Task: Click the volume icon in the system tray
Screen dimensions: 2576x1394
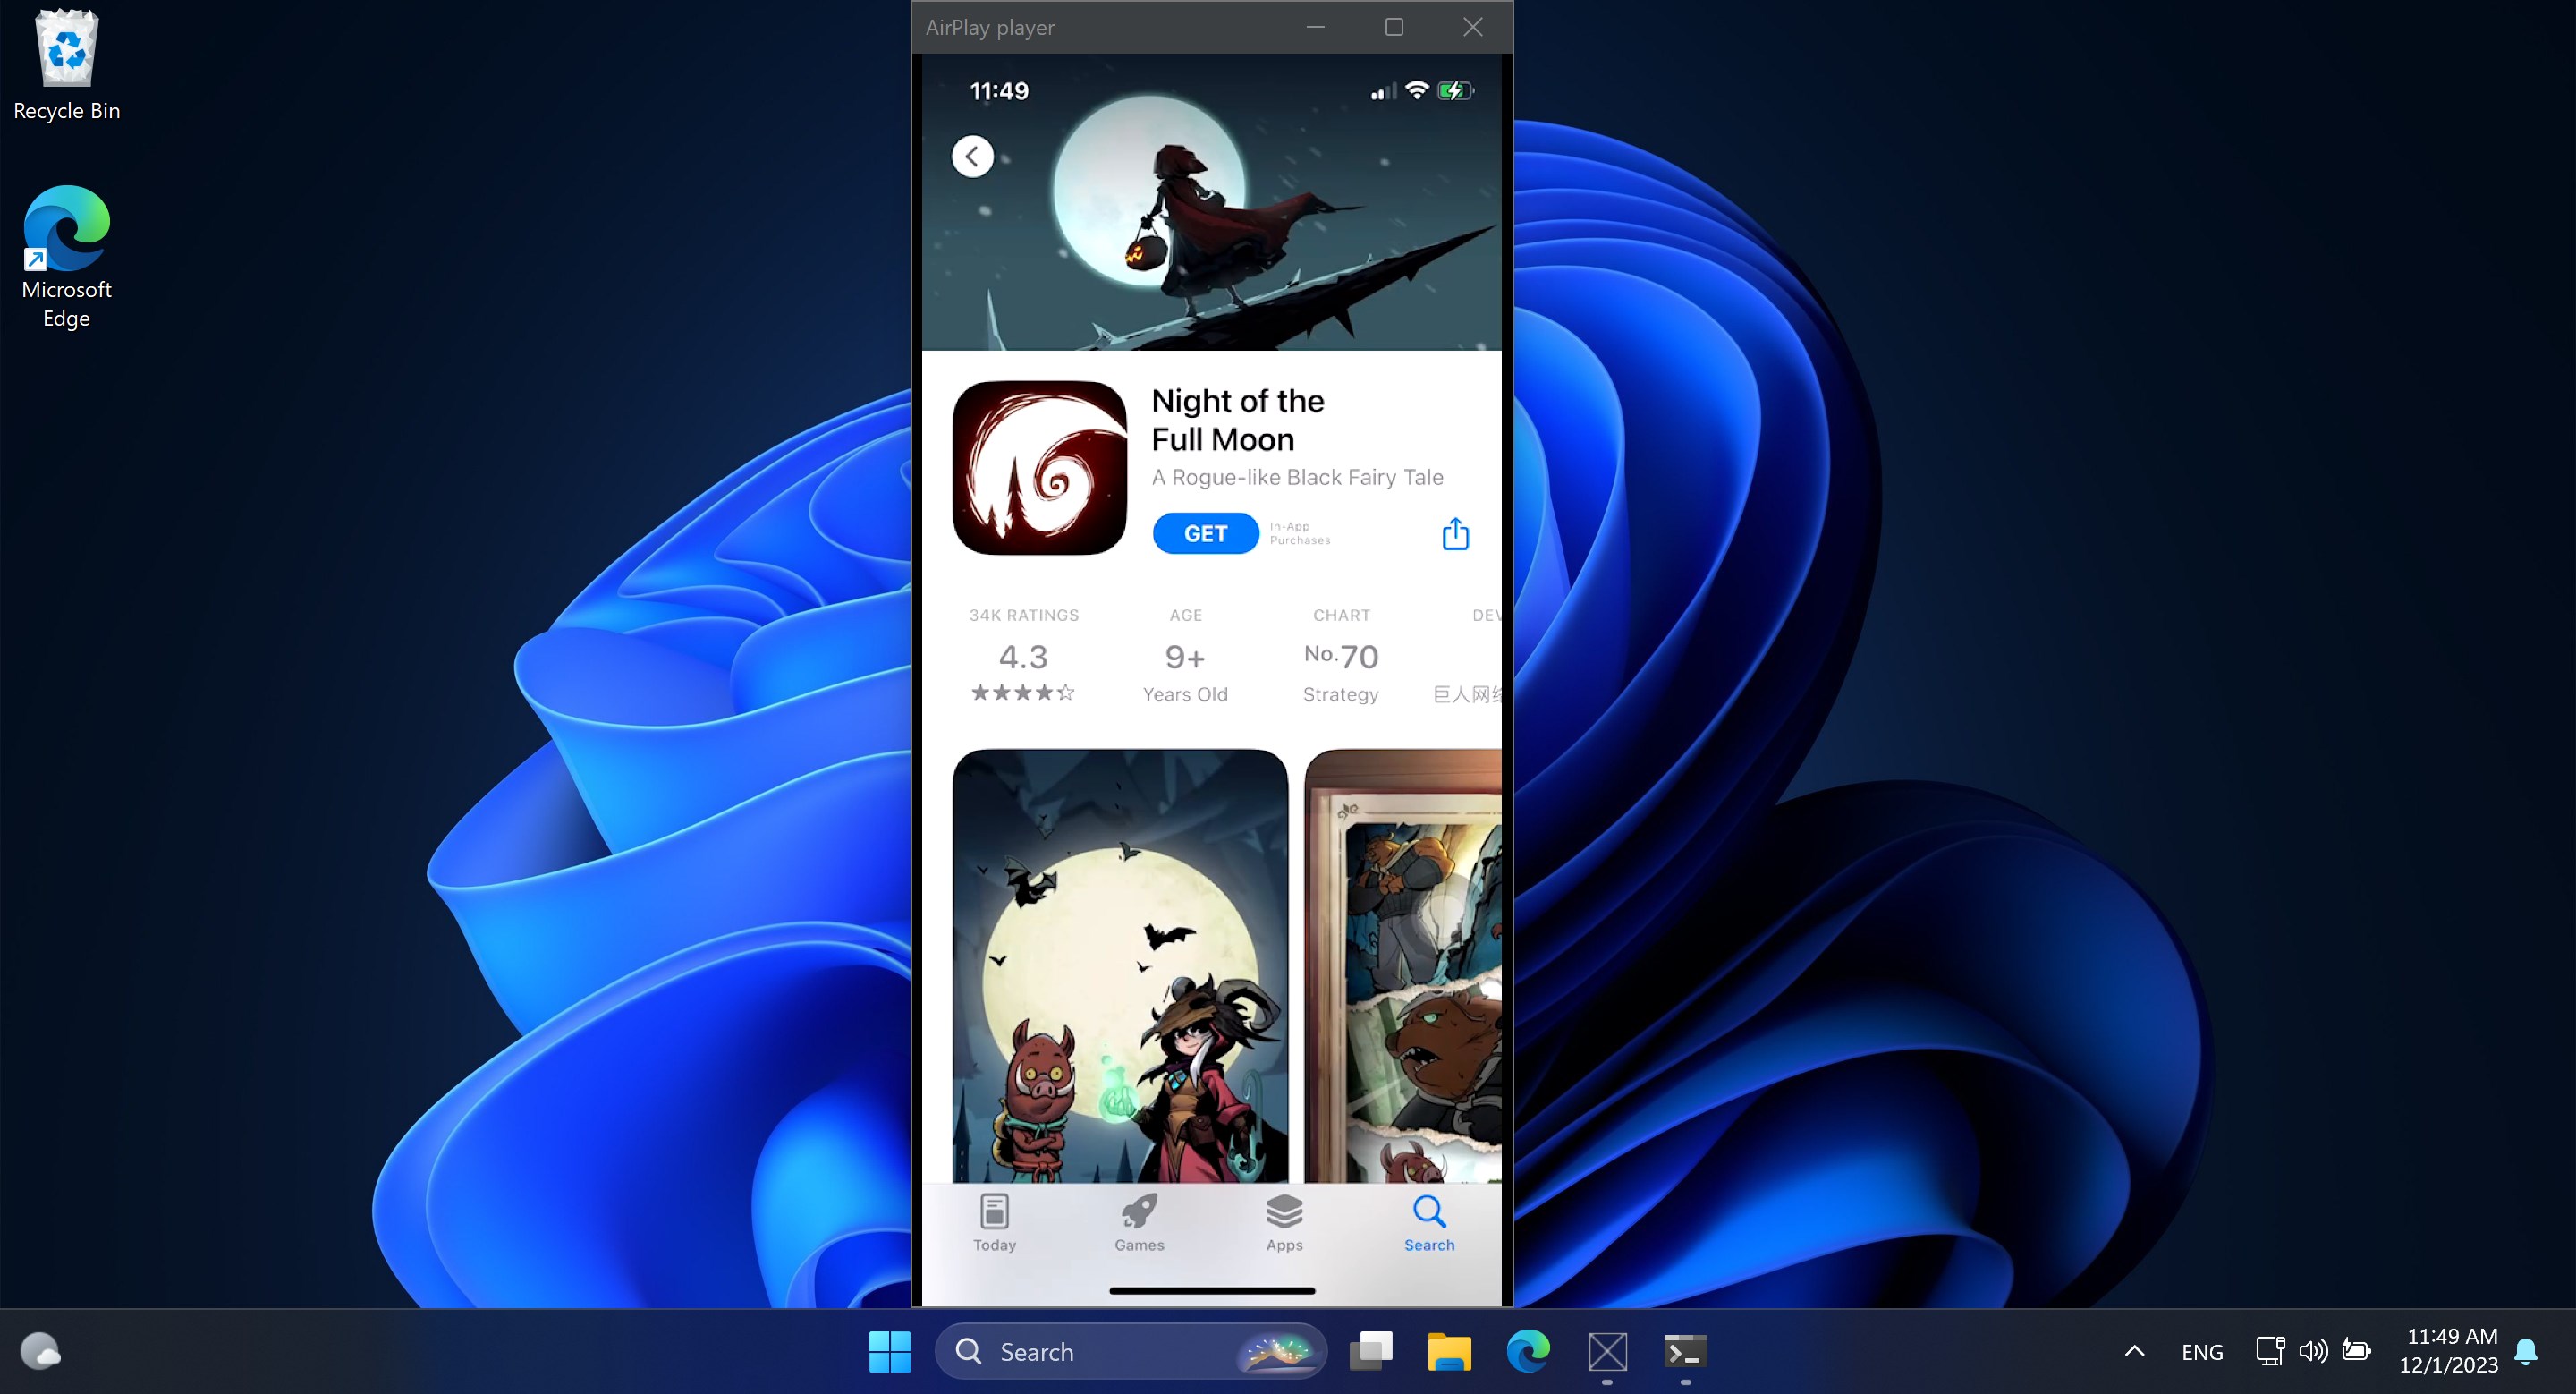Action: (2313, 1351)
